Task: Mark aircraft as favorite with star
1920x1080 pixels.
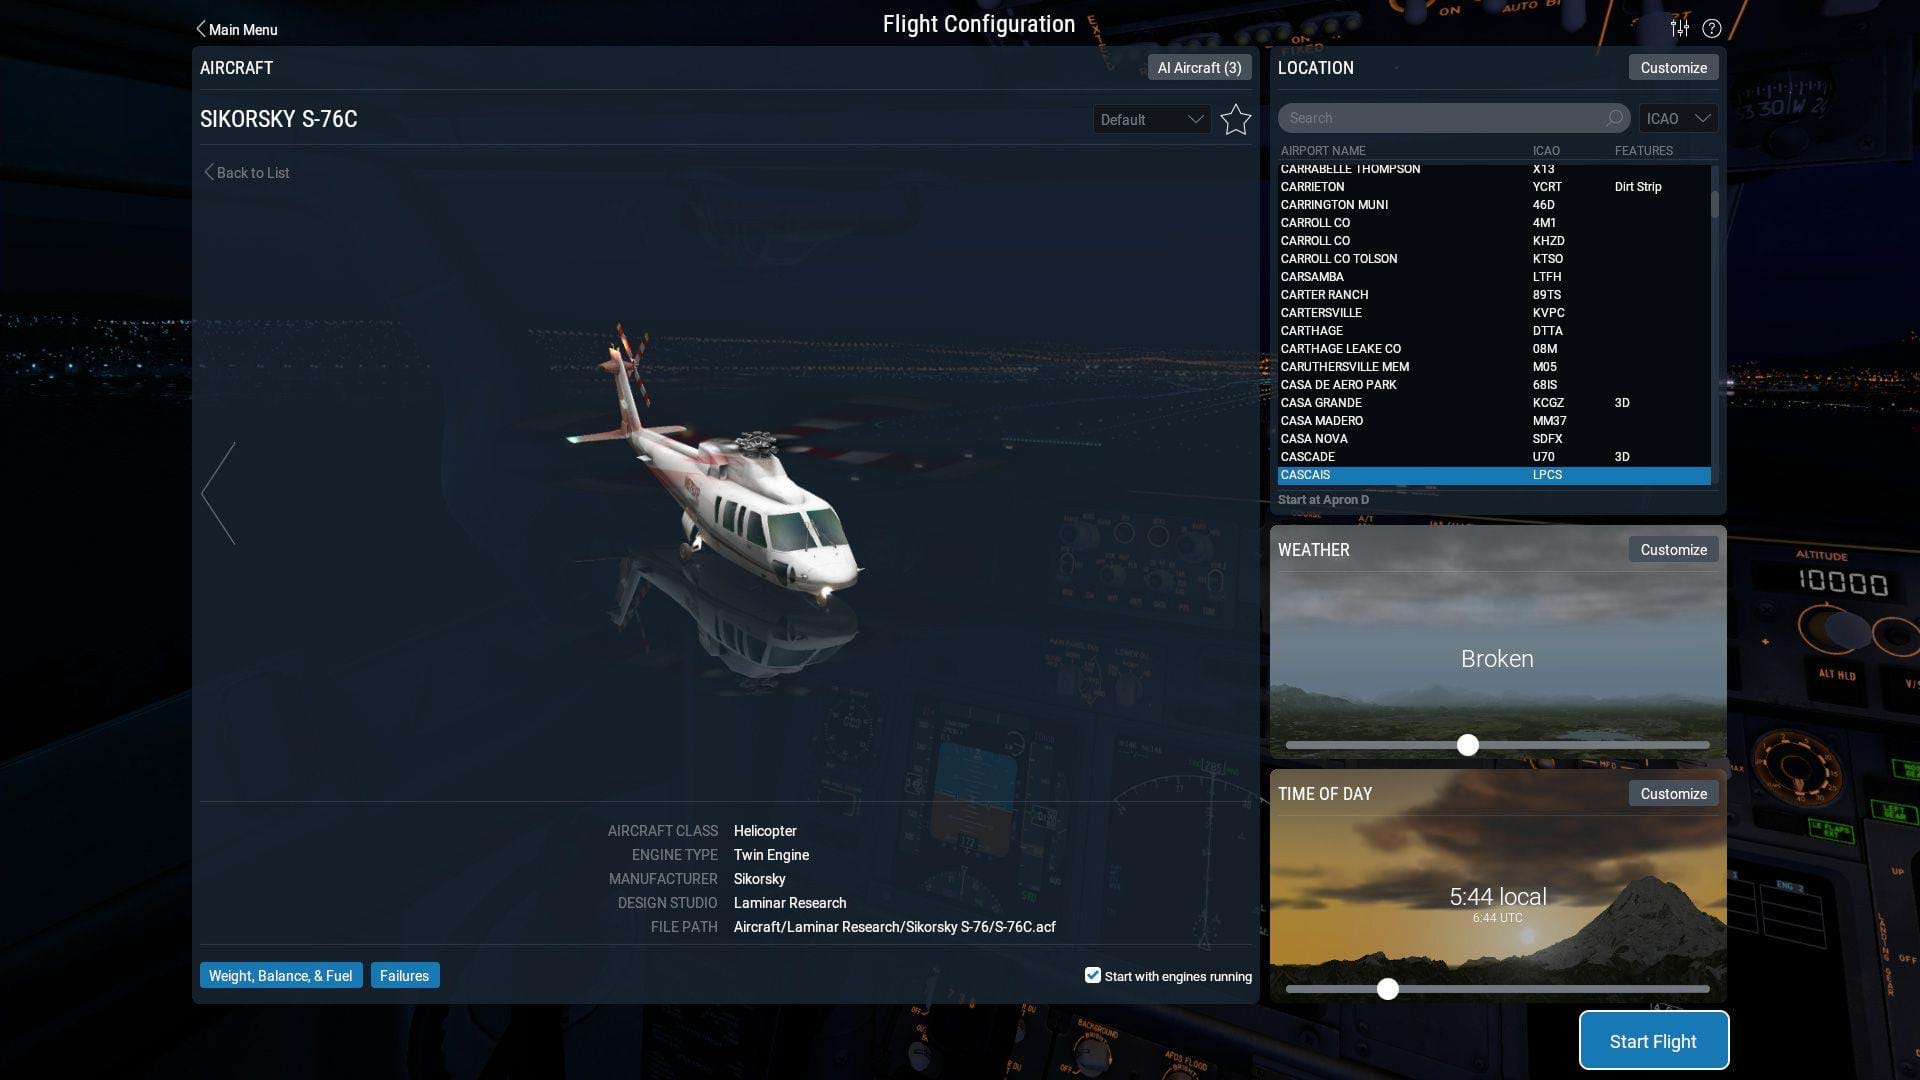Action: 1236,119
